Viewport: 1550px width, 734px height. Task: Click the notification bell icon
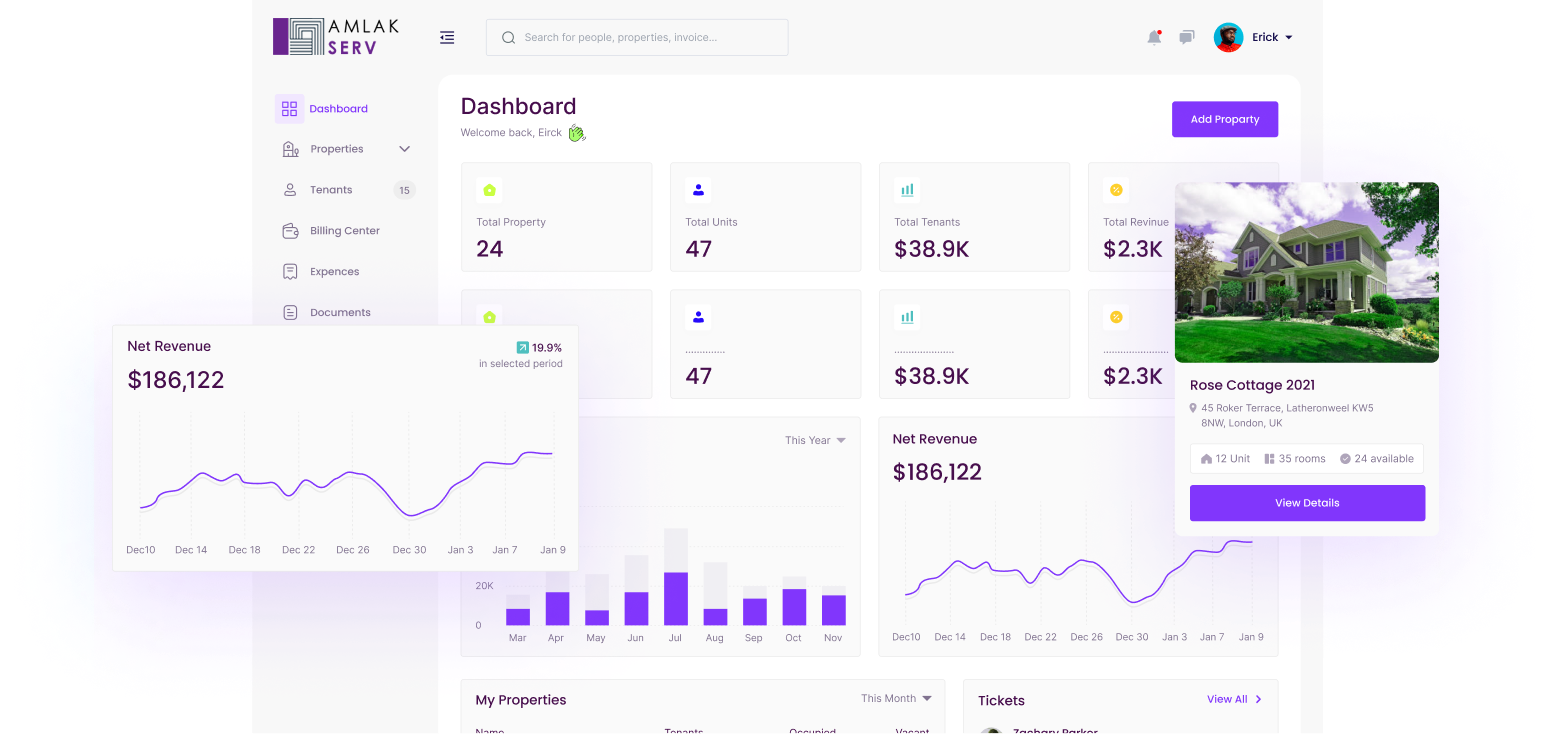[x=1154, y=37]
